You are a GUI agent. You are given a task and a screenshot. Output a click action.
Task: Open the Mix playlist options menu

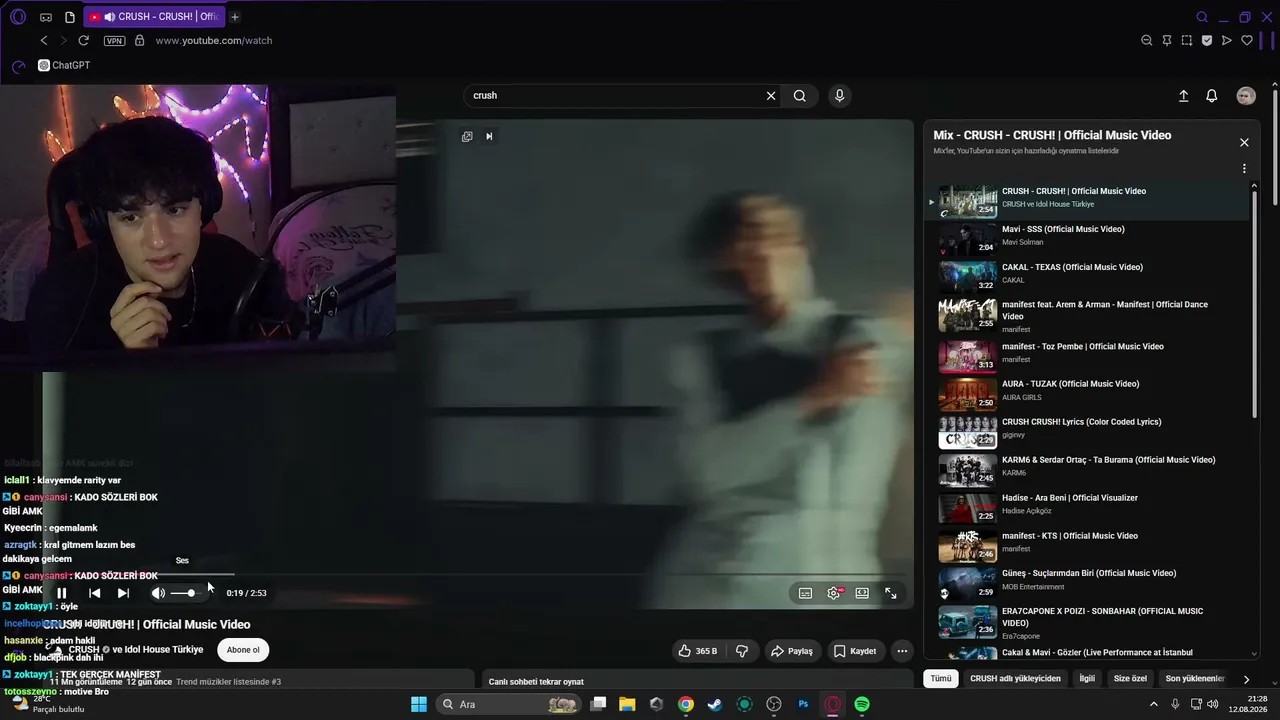[x=1244, y=169]
